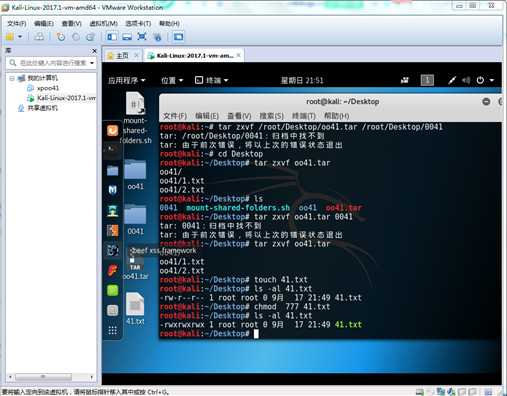This screenshot has width=507, height=396.
Task: Click the Unity mode toolbar icon
Action: coord(157,36)
